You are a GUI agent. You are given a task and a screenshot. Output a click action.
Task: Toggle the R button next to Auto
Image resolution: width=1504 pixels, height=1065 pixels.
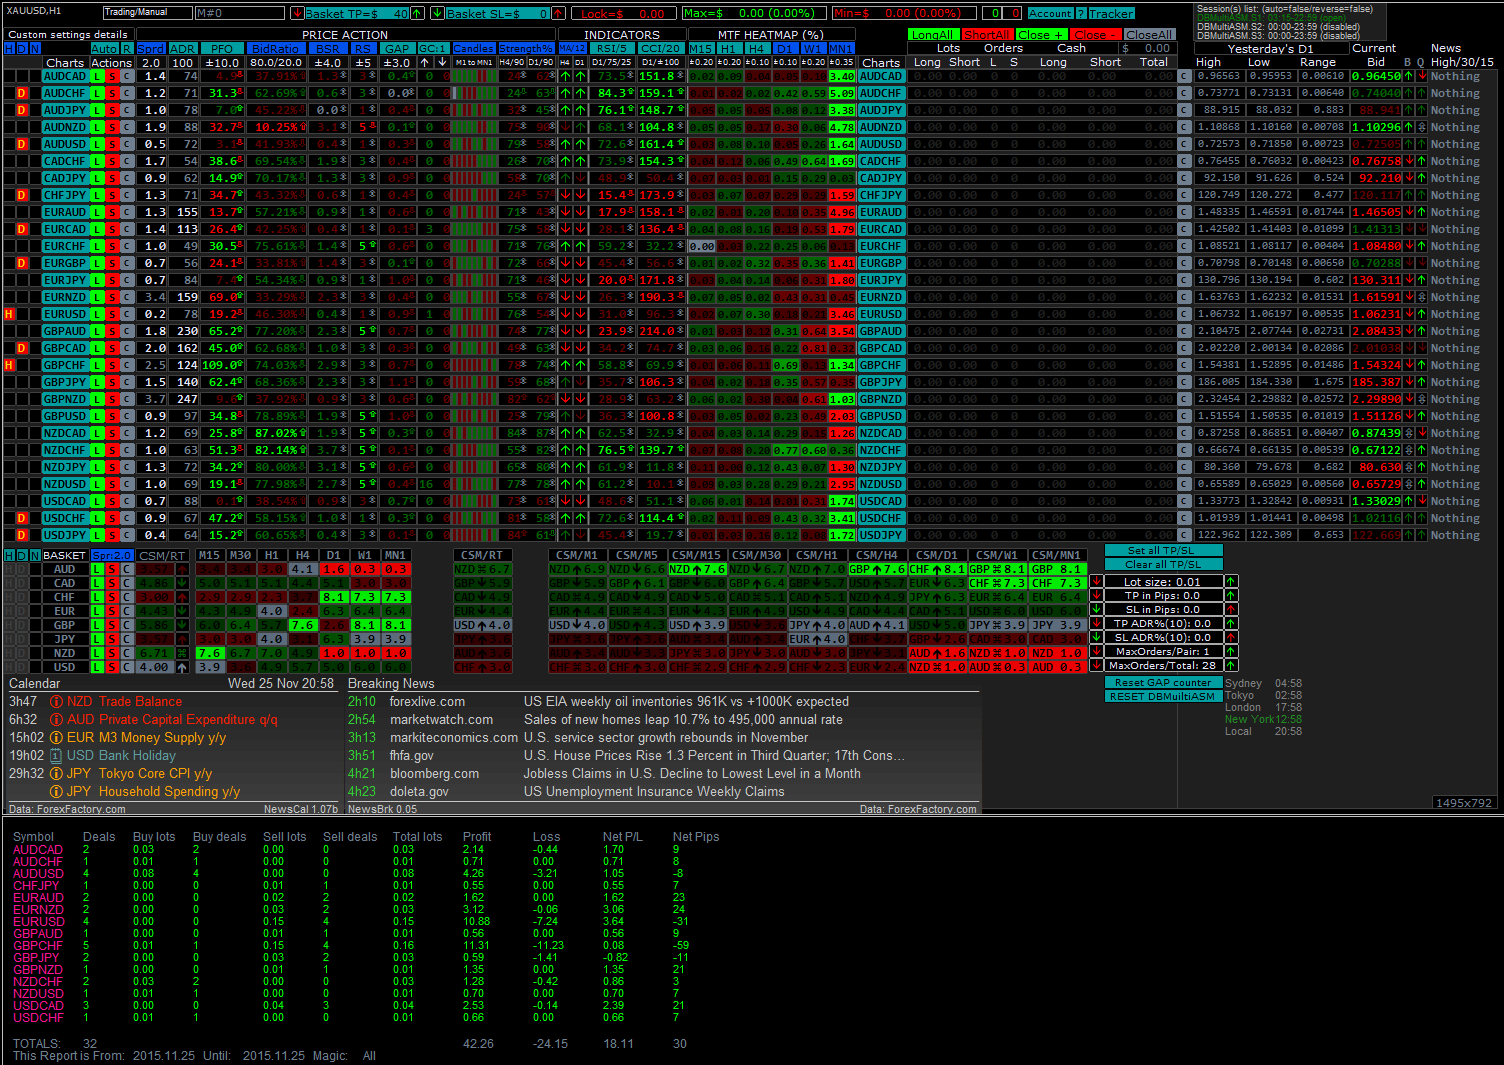[128, 48]
